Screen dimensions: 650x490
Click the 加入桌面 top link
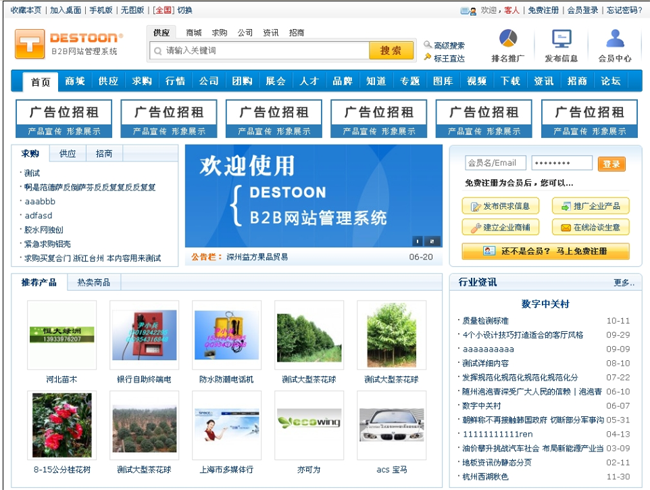click(x=65, y=10)
